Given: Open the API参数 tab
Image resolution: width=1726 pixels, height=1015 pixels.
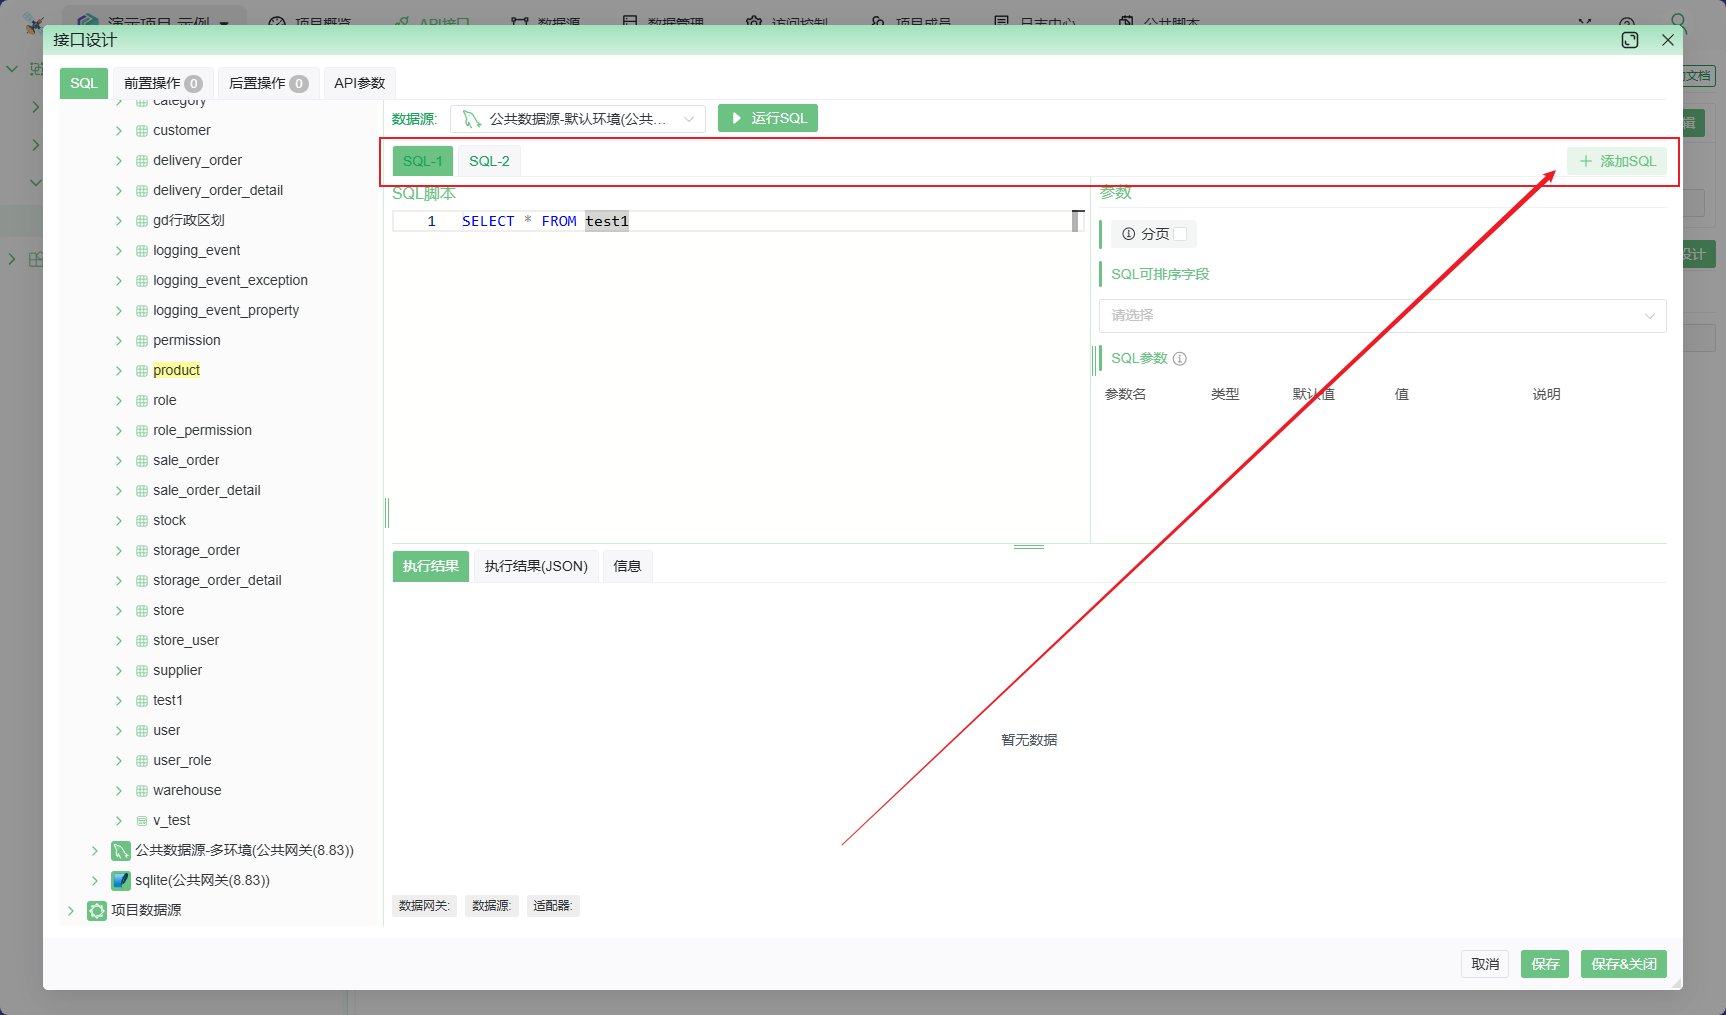Looking at the screenshot, I should [x=359, y=83].
